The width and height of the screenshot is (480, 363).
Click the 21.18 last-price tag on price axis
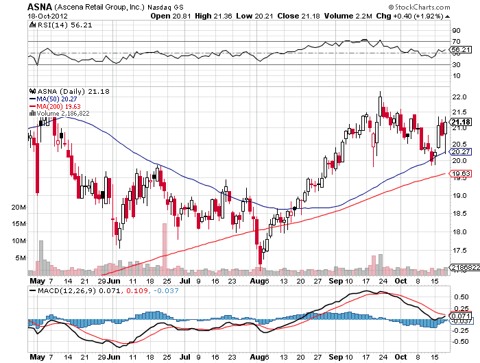click(x=461, y=122)
